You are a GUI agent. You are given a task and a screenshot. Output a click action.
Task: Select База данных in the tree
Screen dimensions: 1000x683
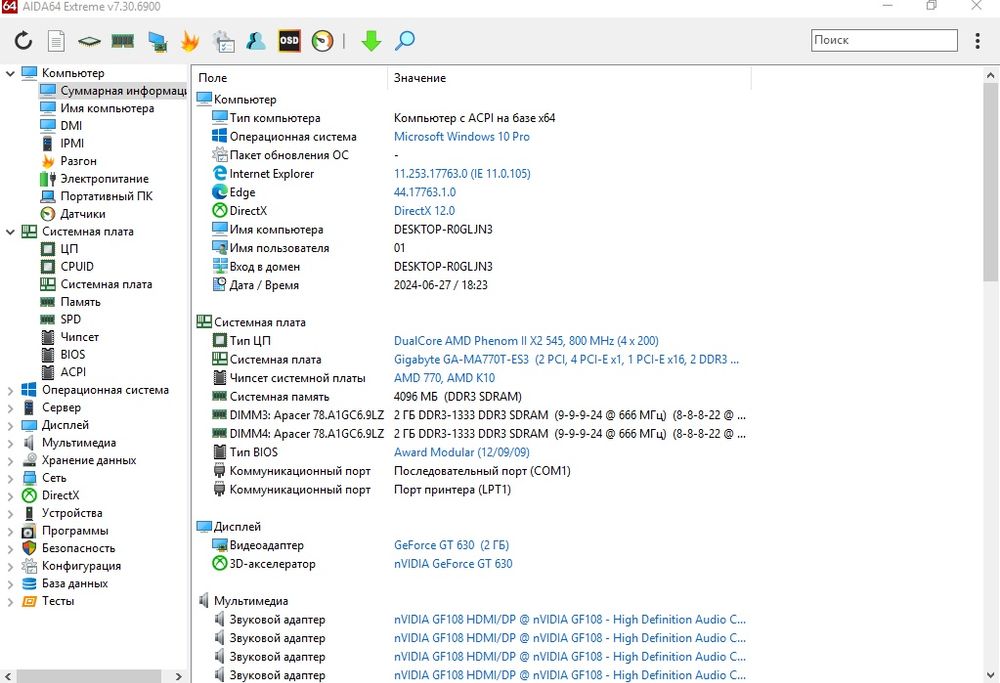[75, 583]
